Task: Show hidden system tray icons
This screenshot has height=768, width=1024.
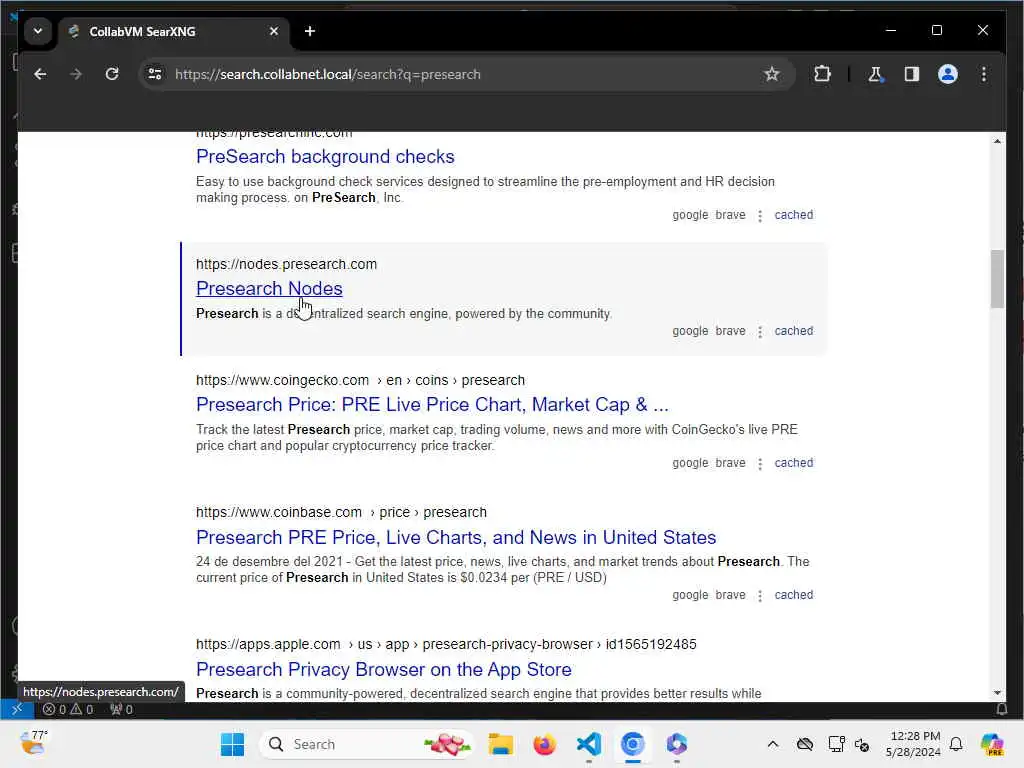Action: pyautogui.click(x=773, y=744)
